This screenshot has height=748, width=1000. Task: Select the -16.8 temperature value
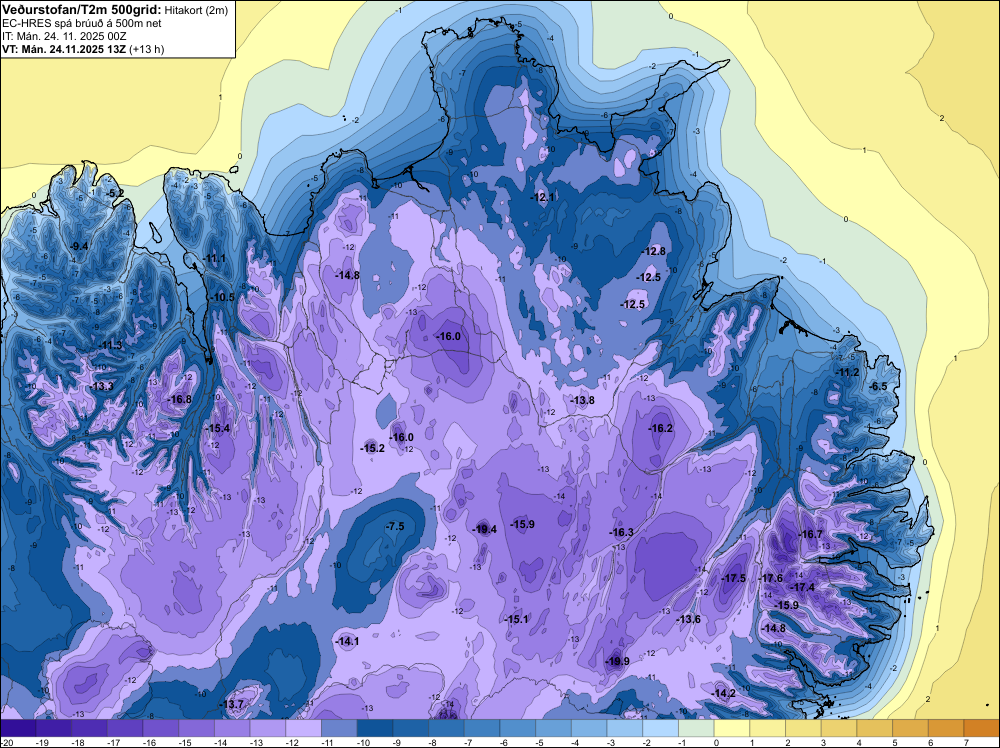(180, 399)
